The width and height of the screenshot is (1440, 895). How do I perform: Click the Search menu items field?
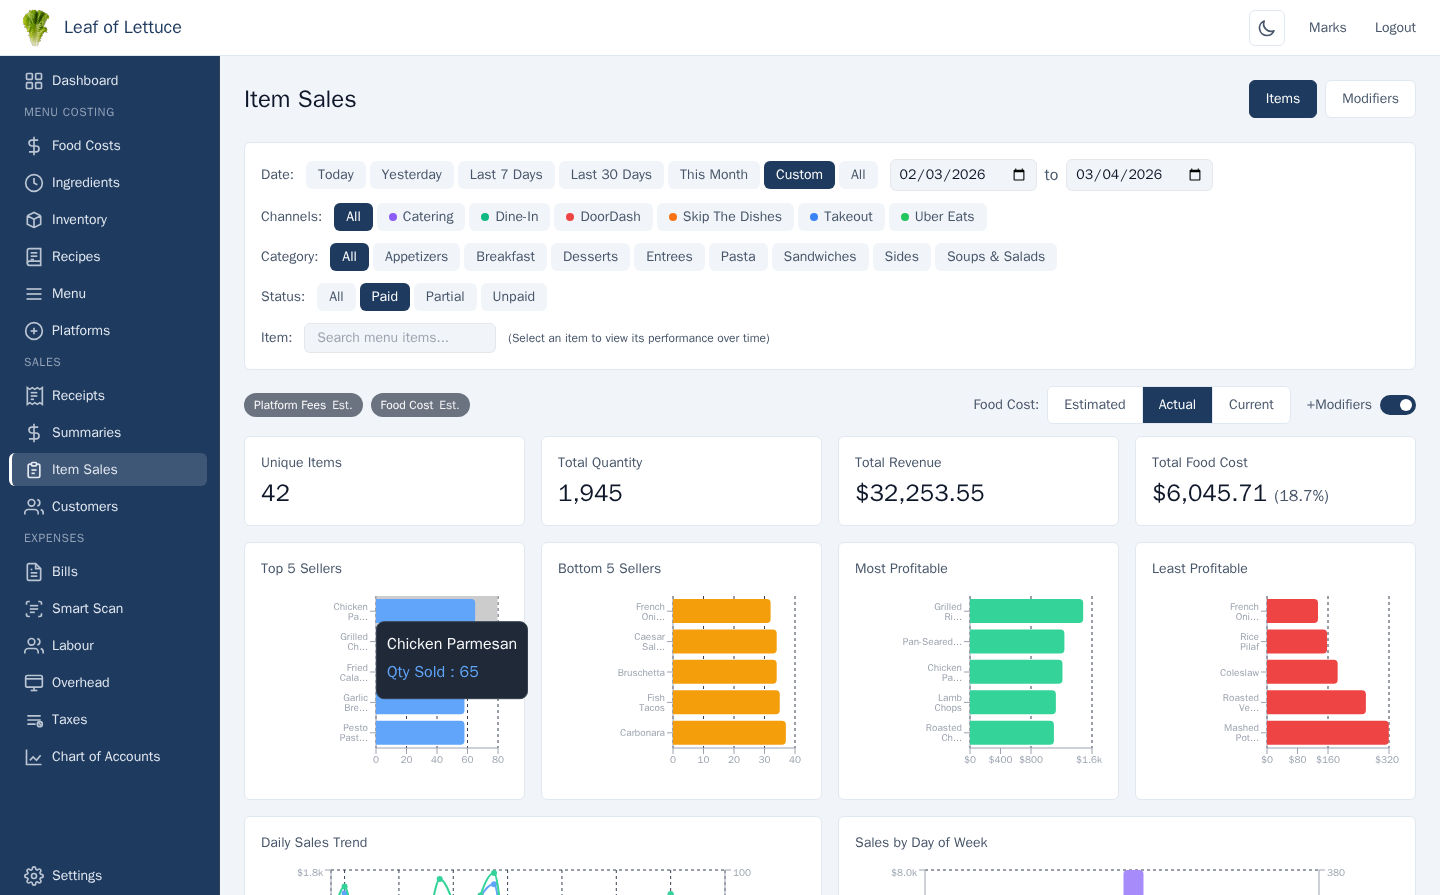(399, 338)
